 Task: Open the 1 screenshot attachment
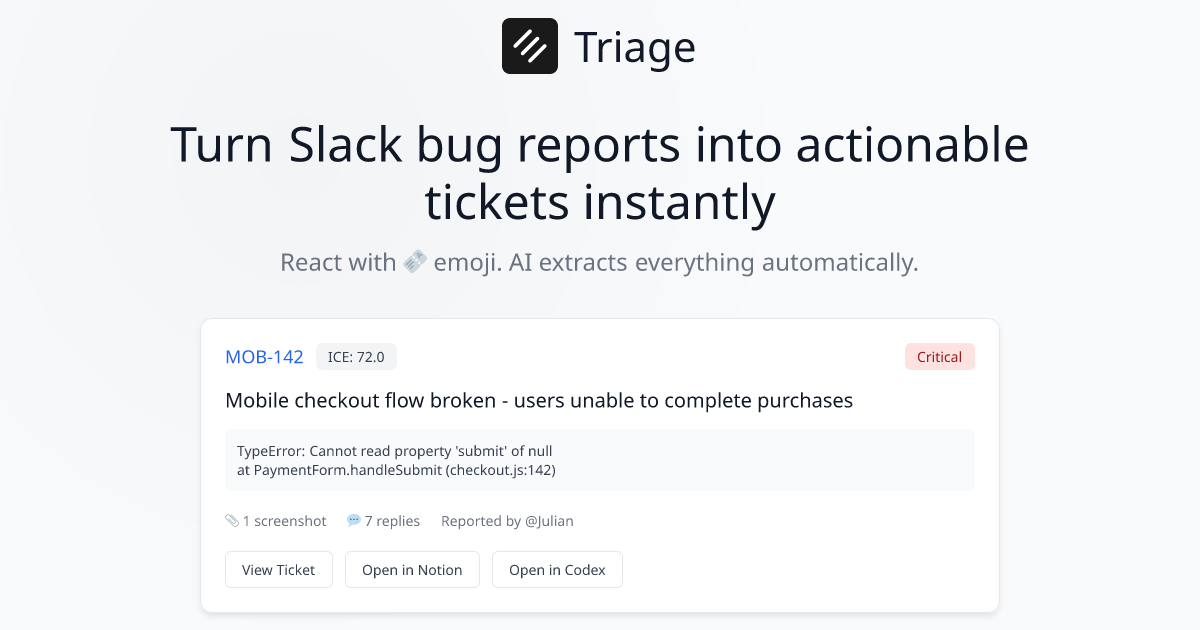click(284, 520)
